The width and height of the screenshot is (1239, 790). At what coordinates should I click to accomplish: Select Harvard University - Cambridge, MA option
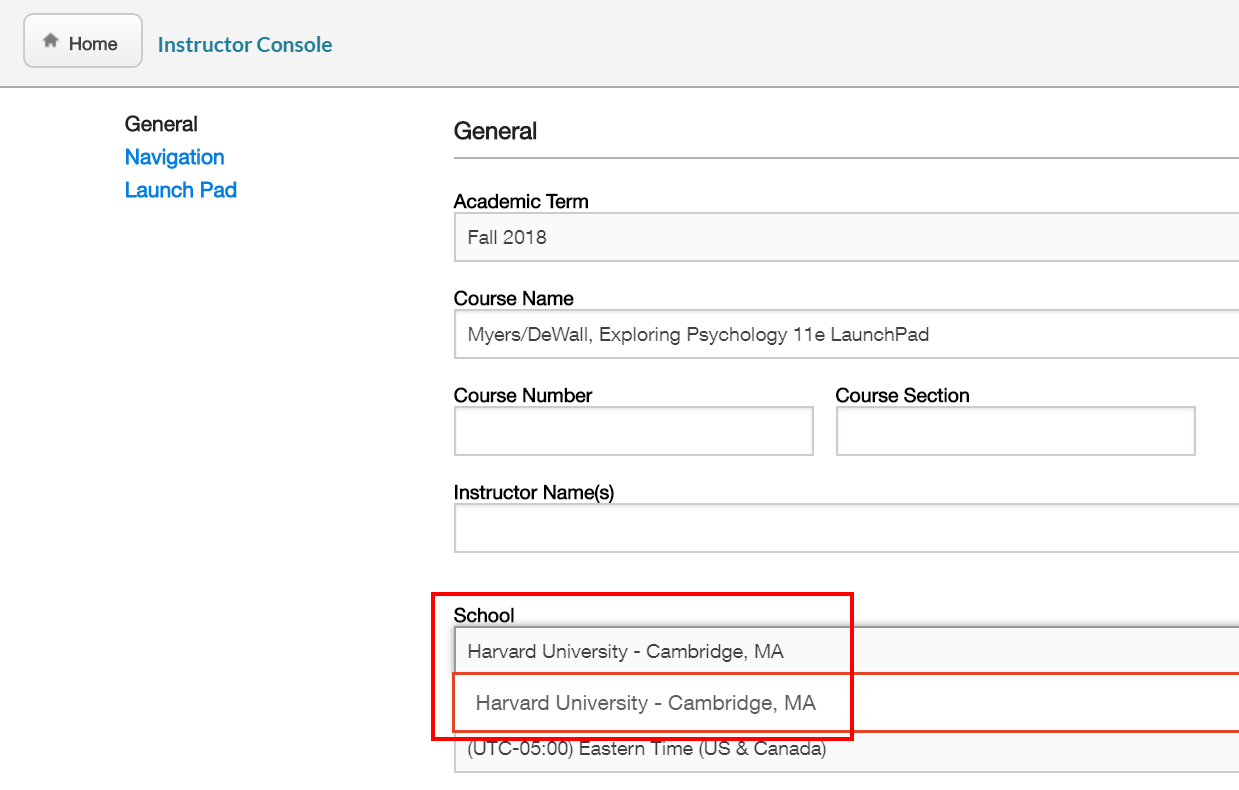[x=650, y=703]
